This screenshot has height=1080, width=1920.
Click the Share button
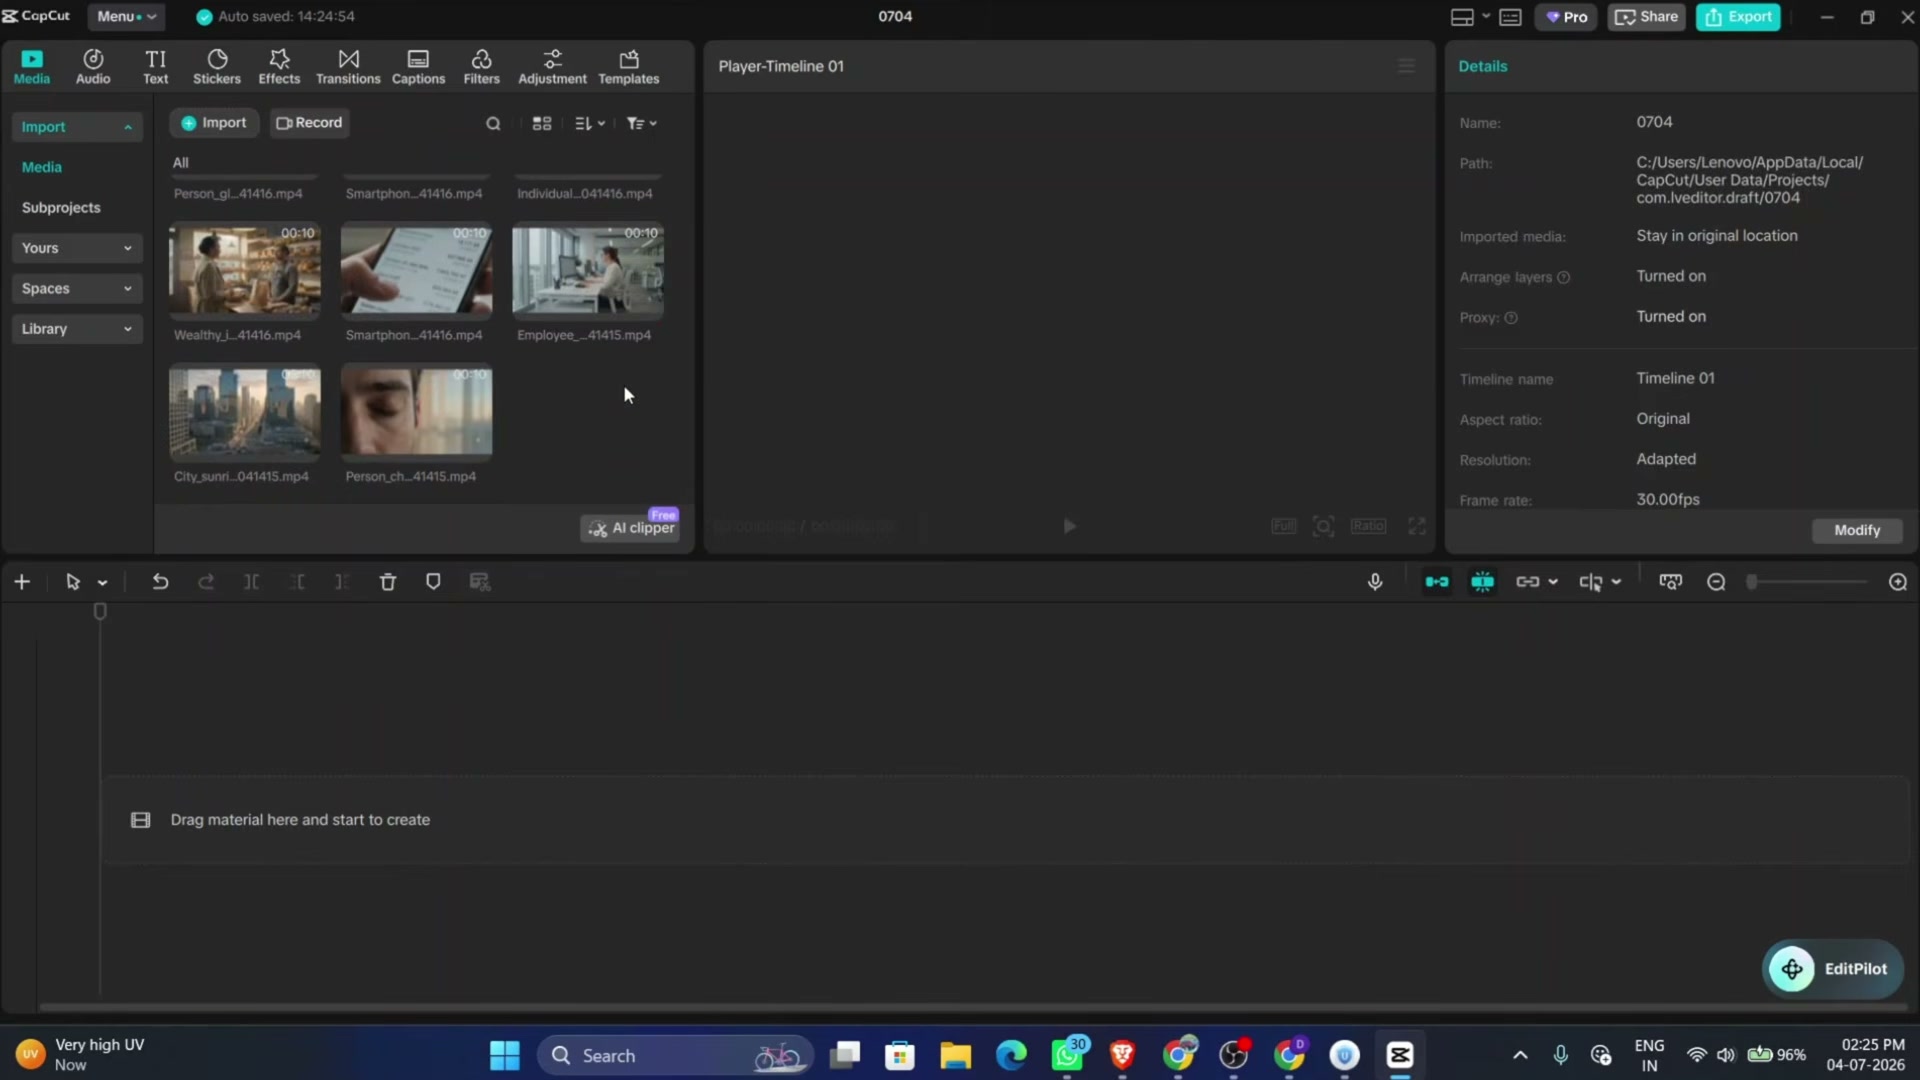[1646, 17]
